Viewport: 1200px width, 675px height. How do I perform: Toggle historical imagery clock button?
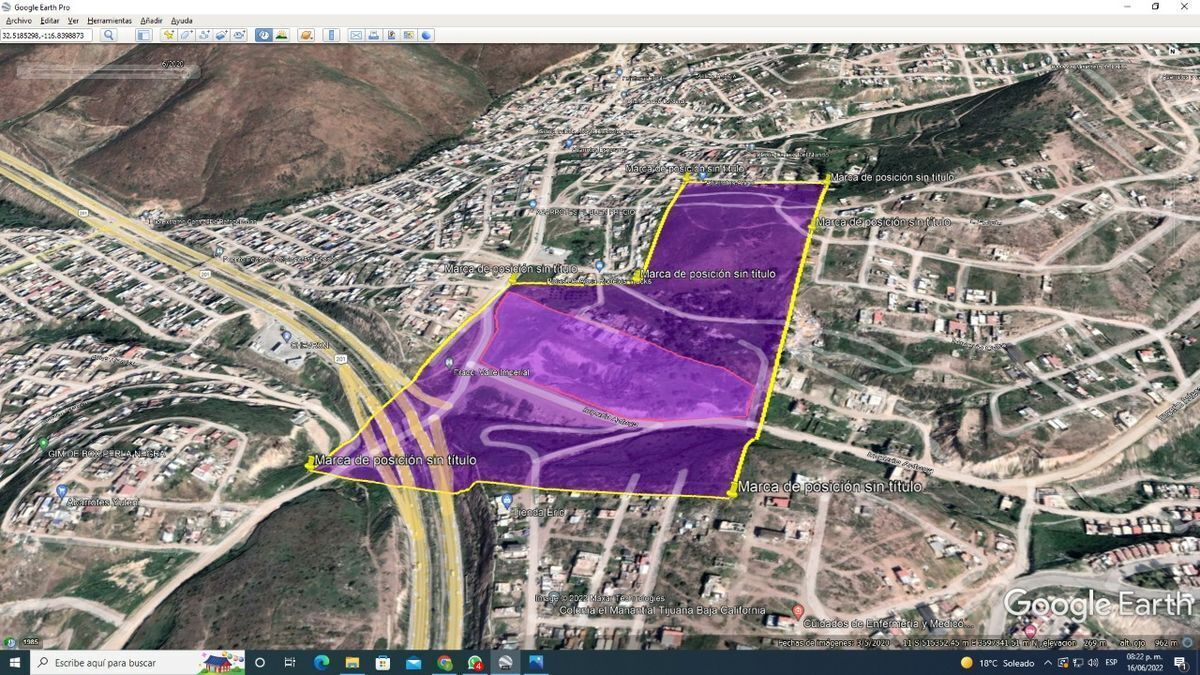[263, 35]
